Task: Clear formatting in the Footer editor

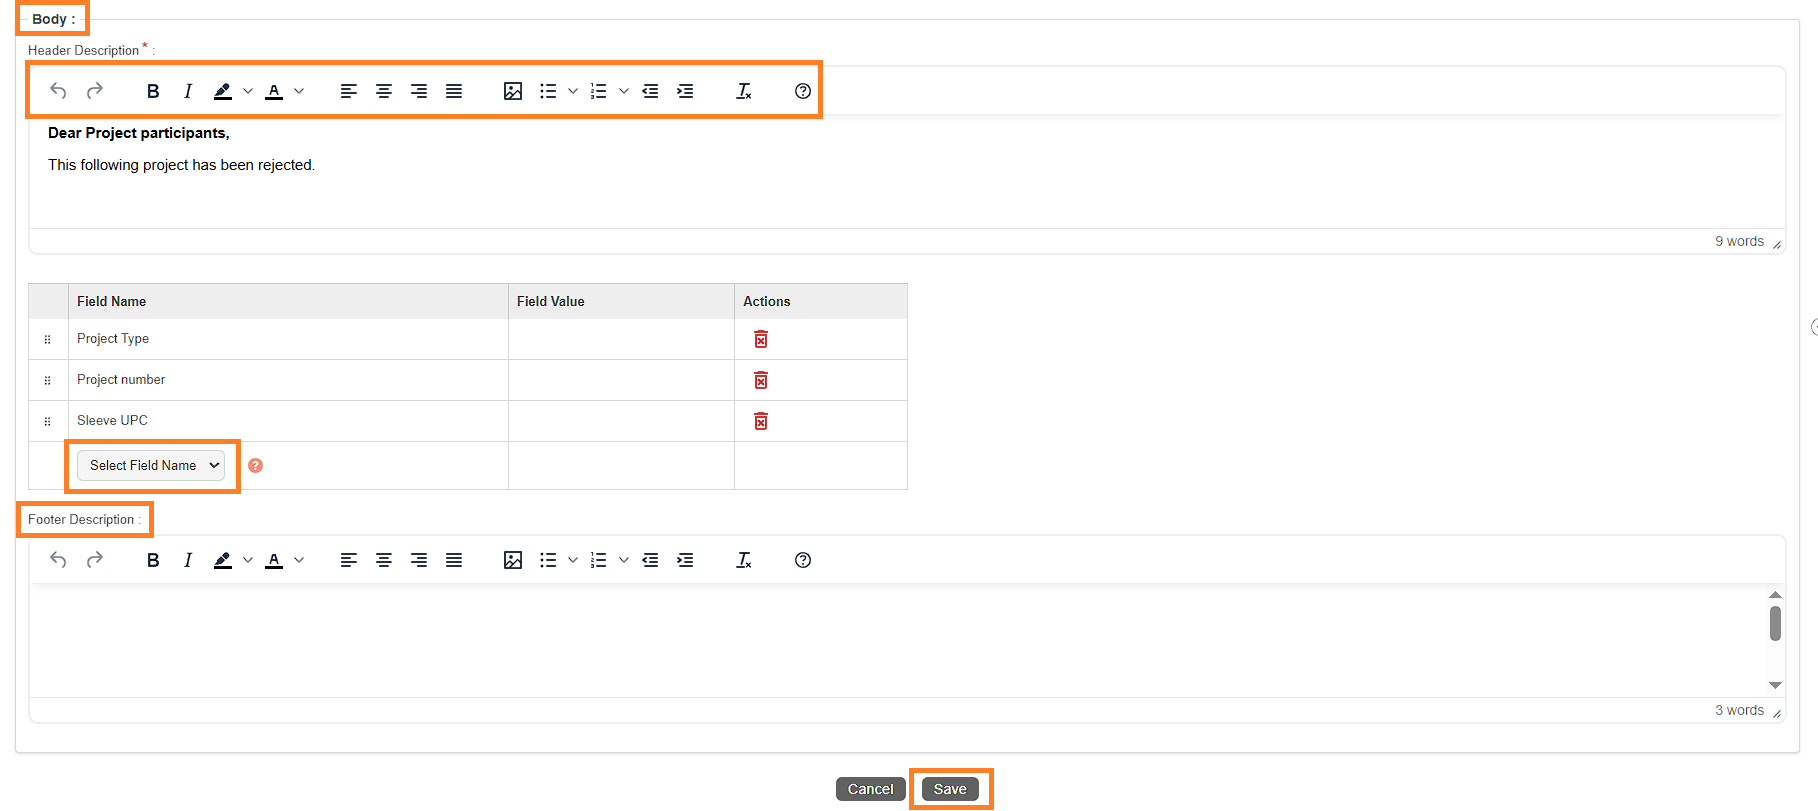Action: 744,560
